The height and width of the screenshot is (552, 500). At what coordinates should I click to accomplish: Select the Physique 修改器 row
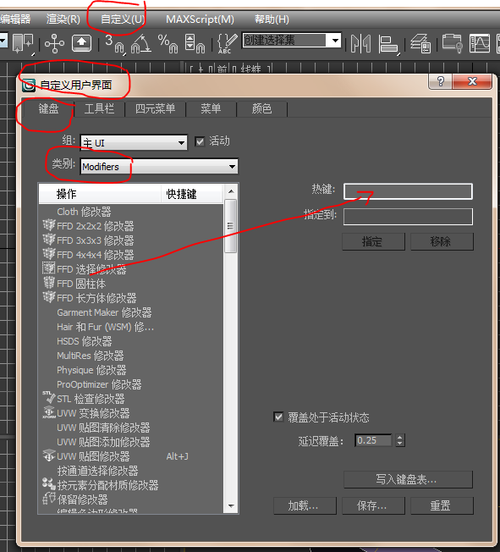pyautogui.click(x=131, y=370)
